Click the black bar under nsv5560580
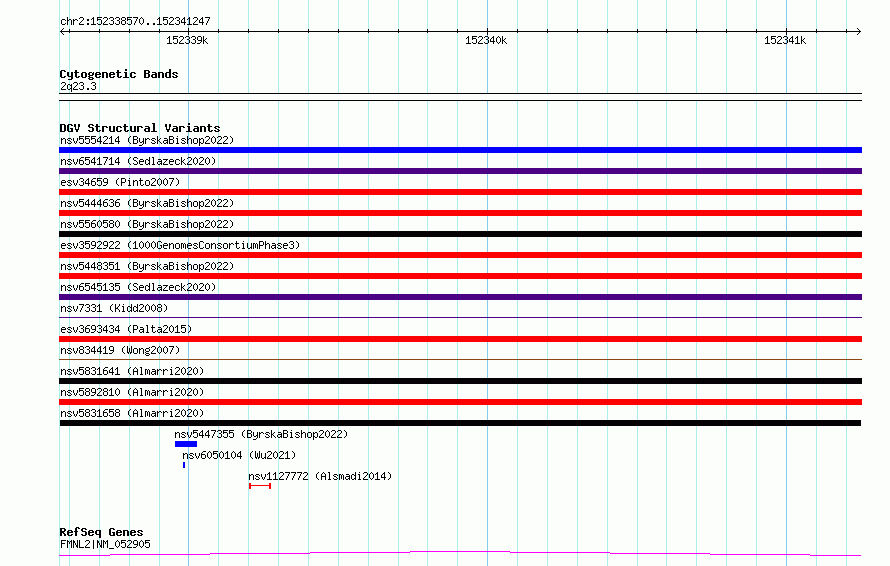The height and width of the screenshot is (566, 890). coord(460,234)
